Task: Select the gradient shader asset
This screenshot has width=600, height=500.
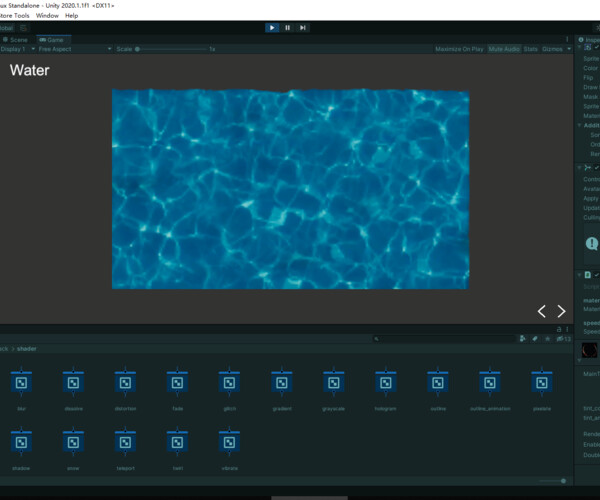Action: (282, 389)
